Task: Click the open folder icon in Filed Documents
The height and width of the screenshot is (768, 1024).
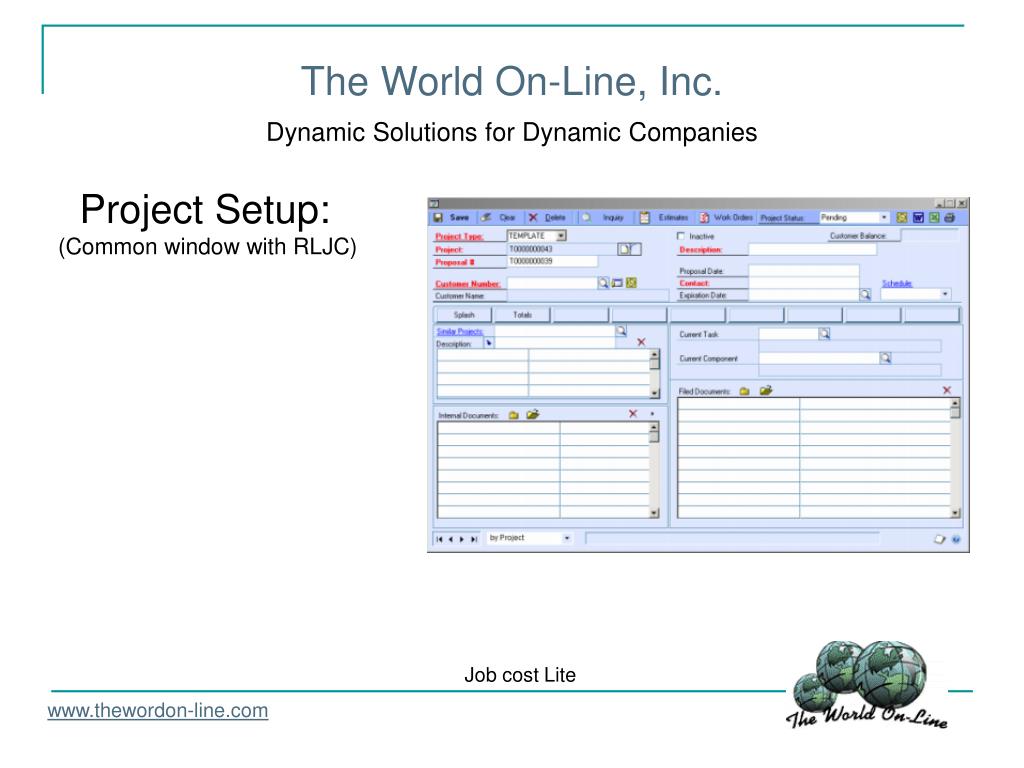Action: [x=765, y=391]
